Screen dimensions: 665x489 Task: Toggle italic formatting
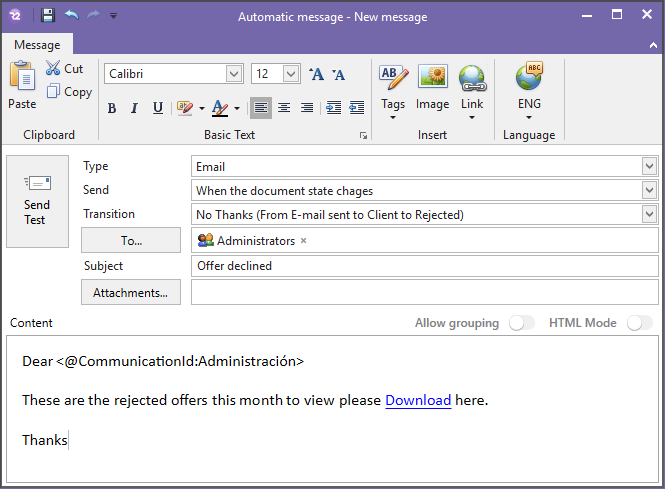click(x=134, y=108)
